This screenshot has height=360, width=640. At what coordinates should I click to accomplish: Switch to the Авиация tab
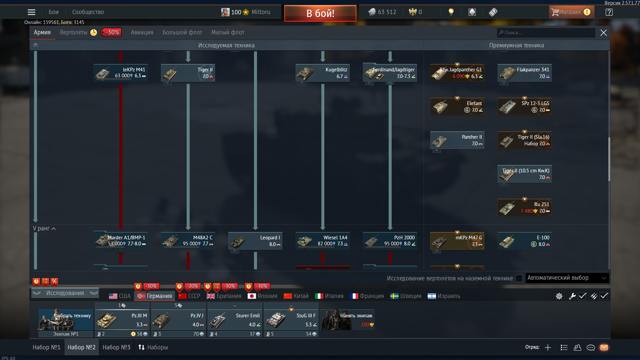[142, 32]
